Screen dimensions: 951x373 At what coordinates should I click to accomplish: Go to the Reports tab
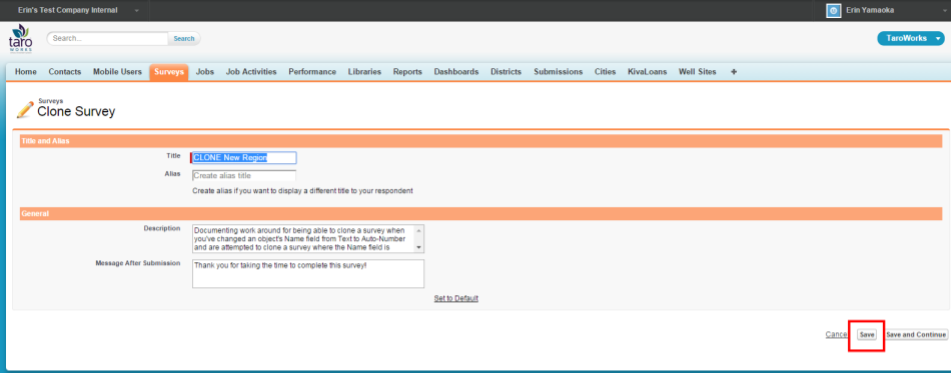pos(407,72)
